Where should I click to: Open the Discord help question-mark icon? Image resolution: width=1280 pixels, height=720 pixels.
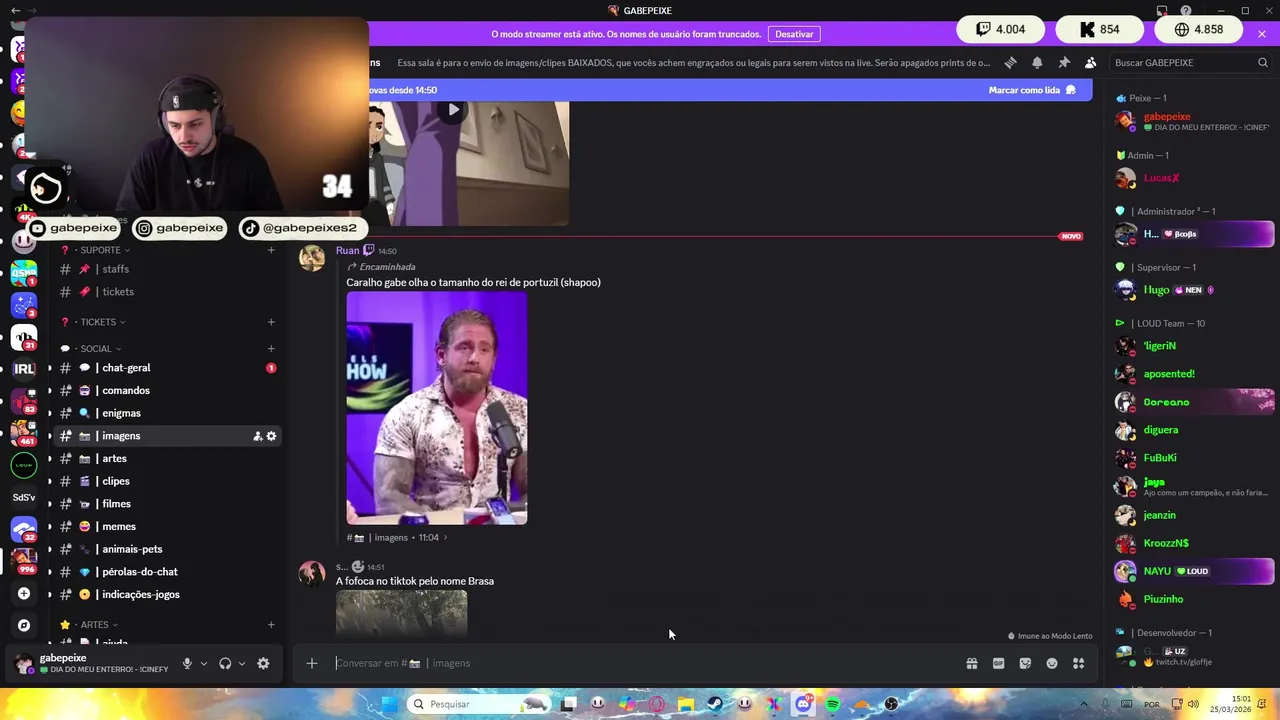click(x=1186, y=11)
